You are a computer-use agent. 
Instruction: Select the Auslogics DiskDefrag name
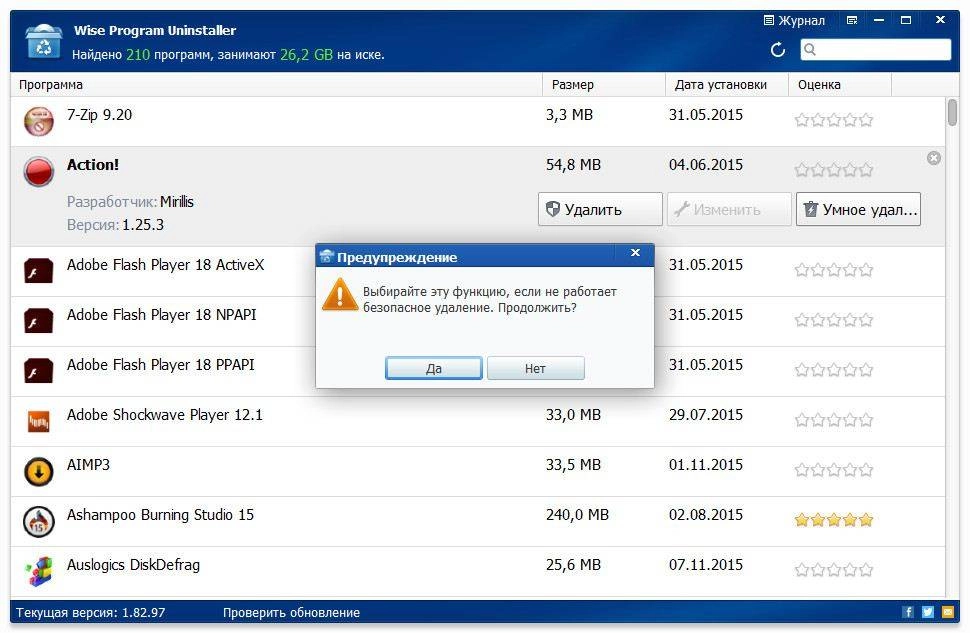[133, 565]
